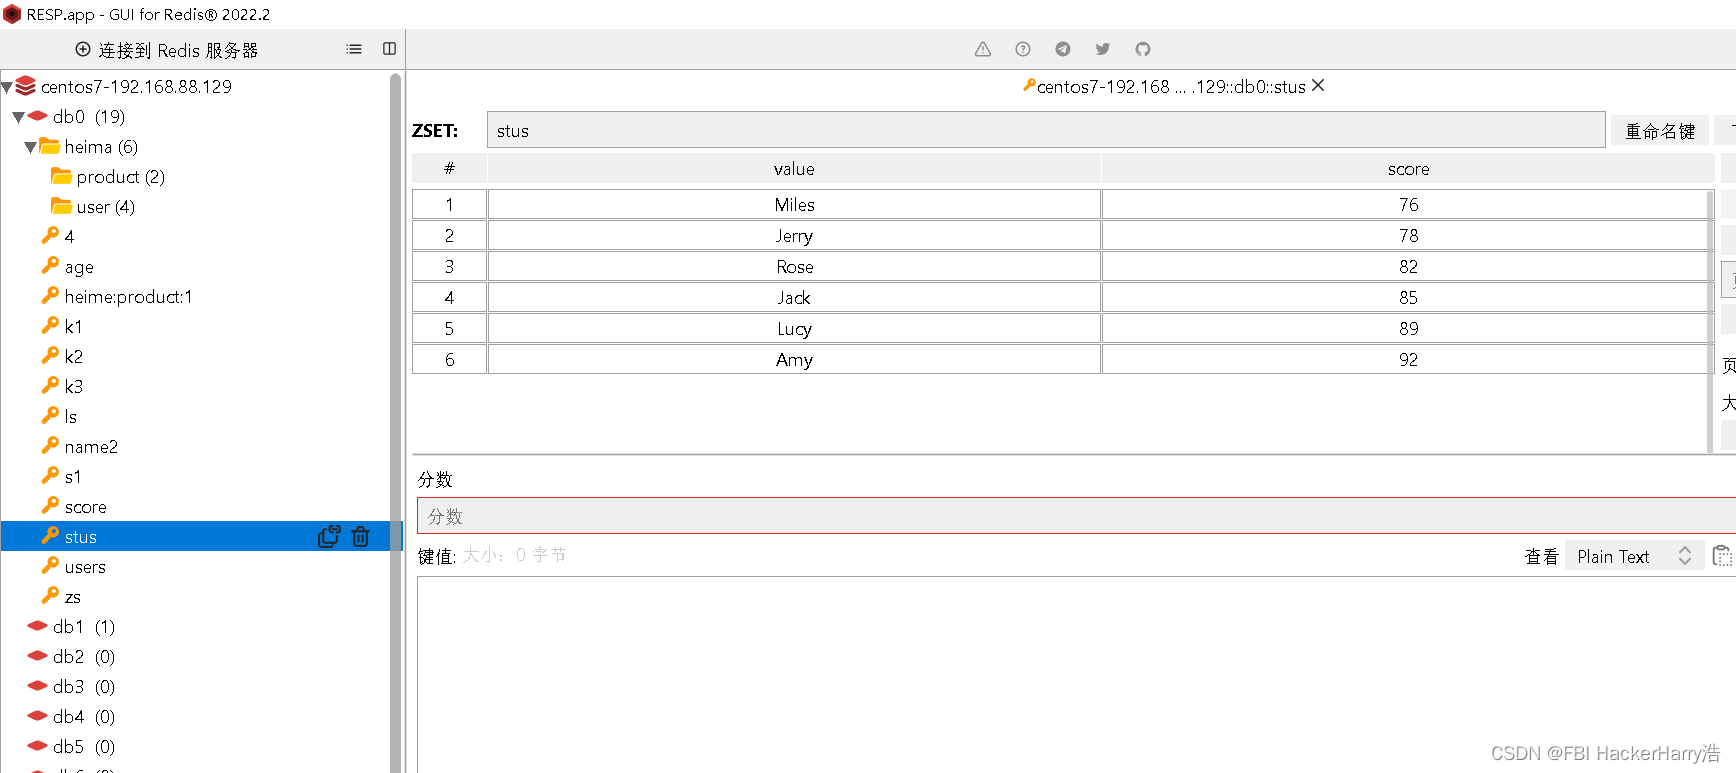Select the k3 key in tree

(73, 386)
